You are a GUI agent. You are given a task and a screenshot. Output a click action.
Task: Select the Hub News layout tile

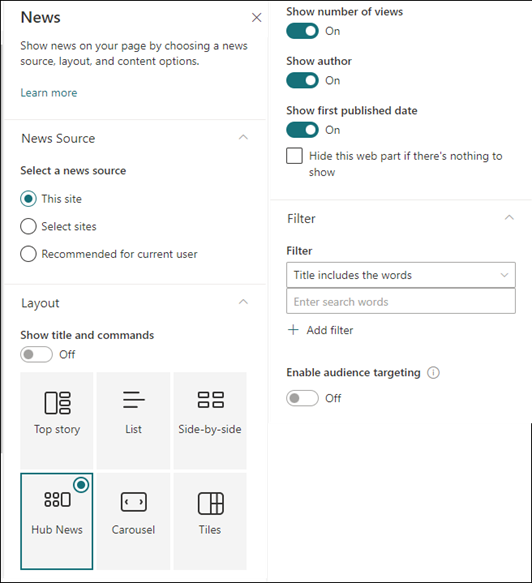[57, 521]
